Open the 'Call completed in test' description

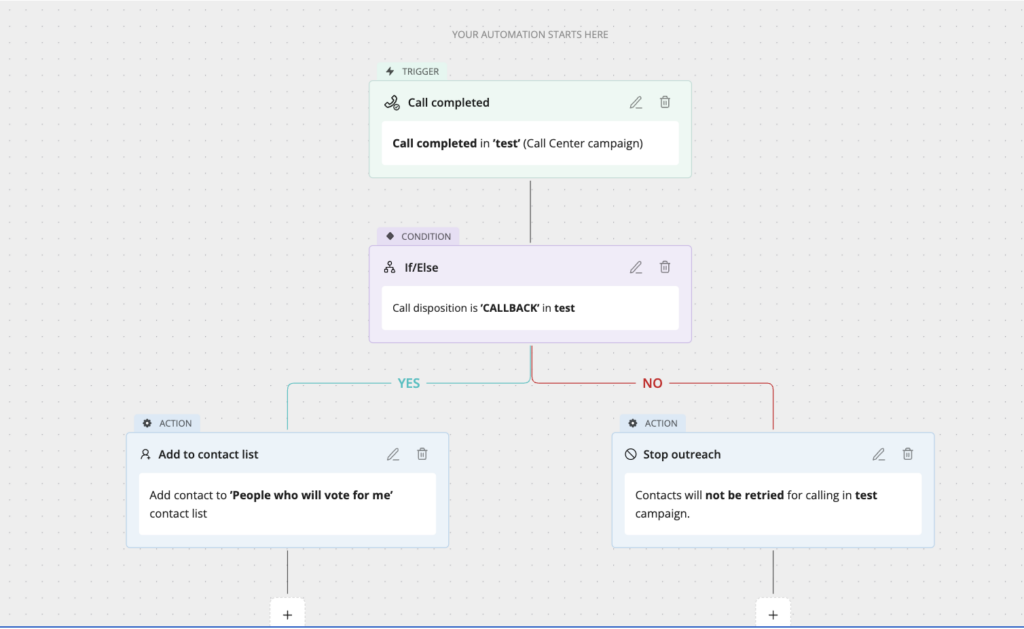[x=530, y=143]
